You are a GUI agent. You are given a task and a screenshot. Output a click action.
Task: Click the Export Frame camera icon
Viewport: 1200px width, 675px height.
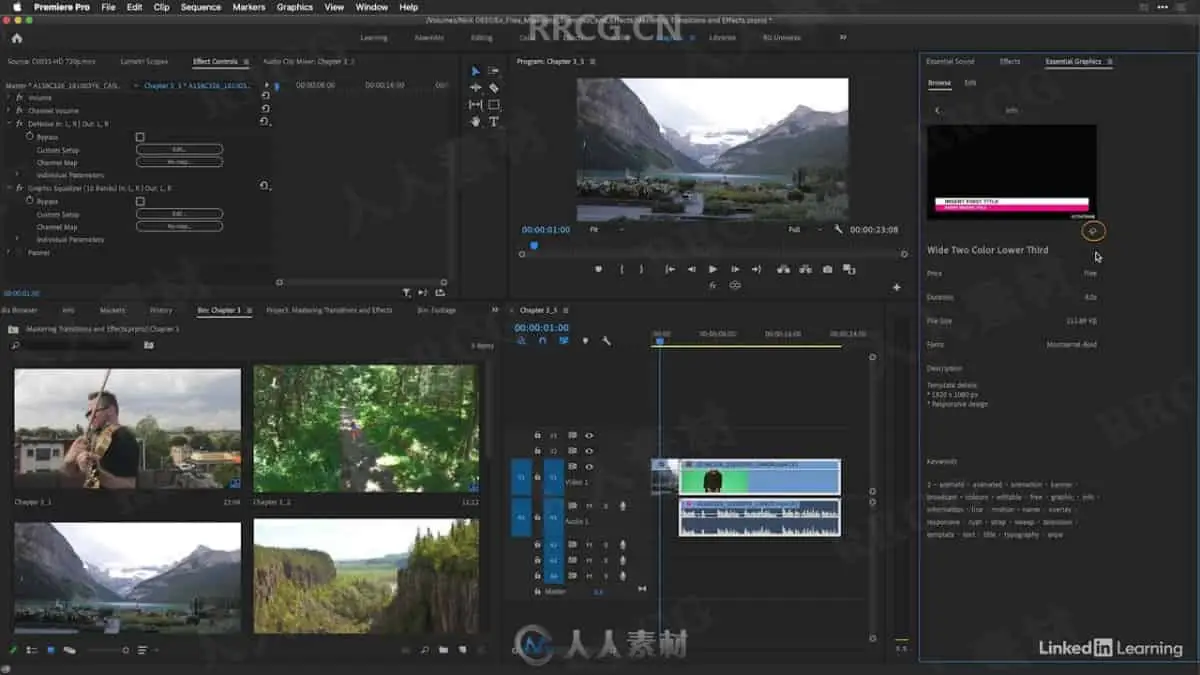click(827, 269)
